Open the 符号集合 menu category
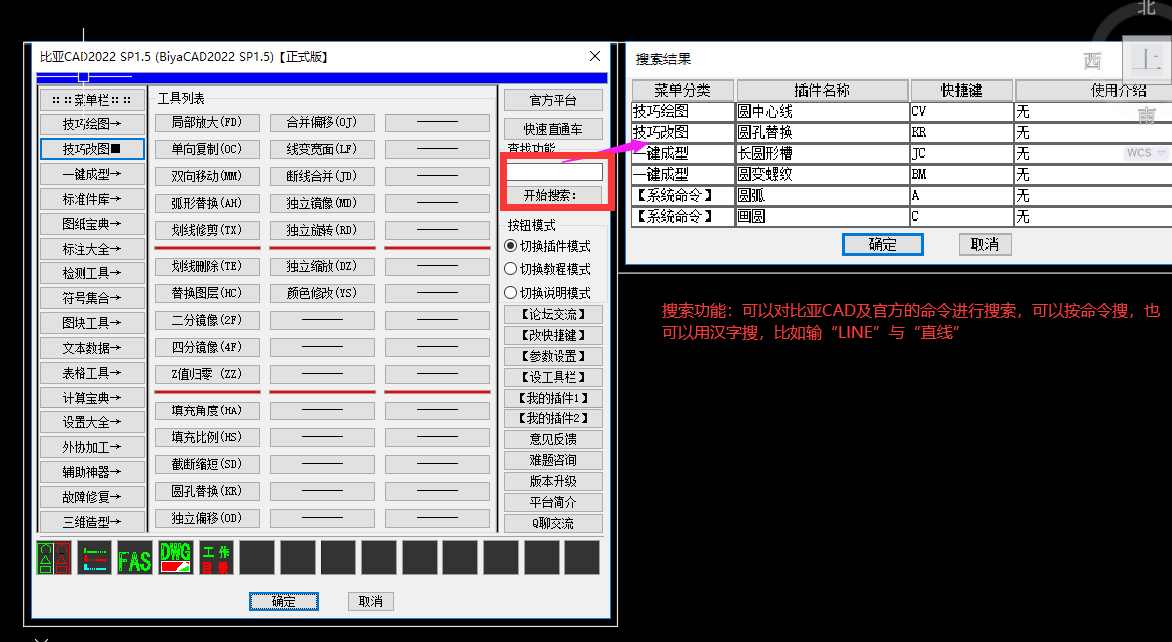 click(x=91, y=297)
